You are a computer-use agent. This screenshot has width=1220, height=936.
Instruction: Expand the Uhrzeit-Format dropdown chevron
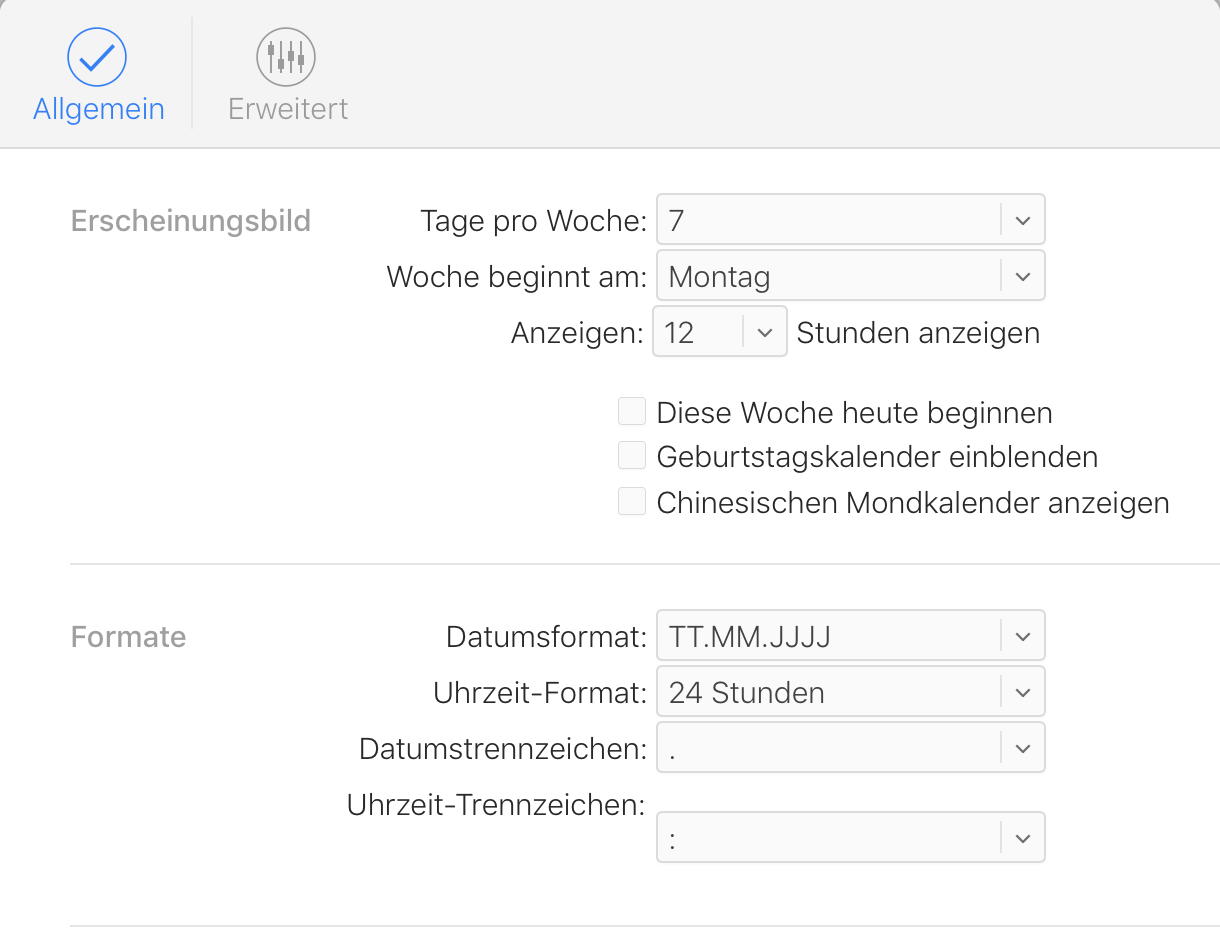click(x=1022, y=692)
